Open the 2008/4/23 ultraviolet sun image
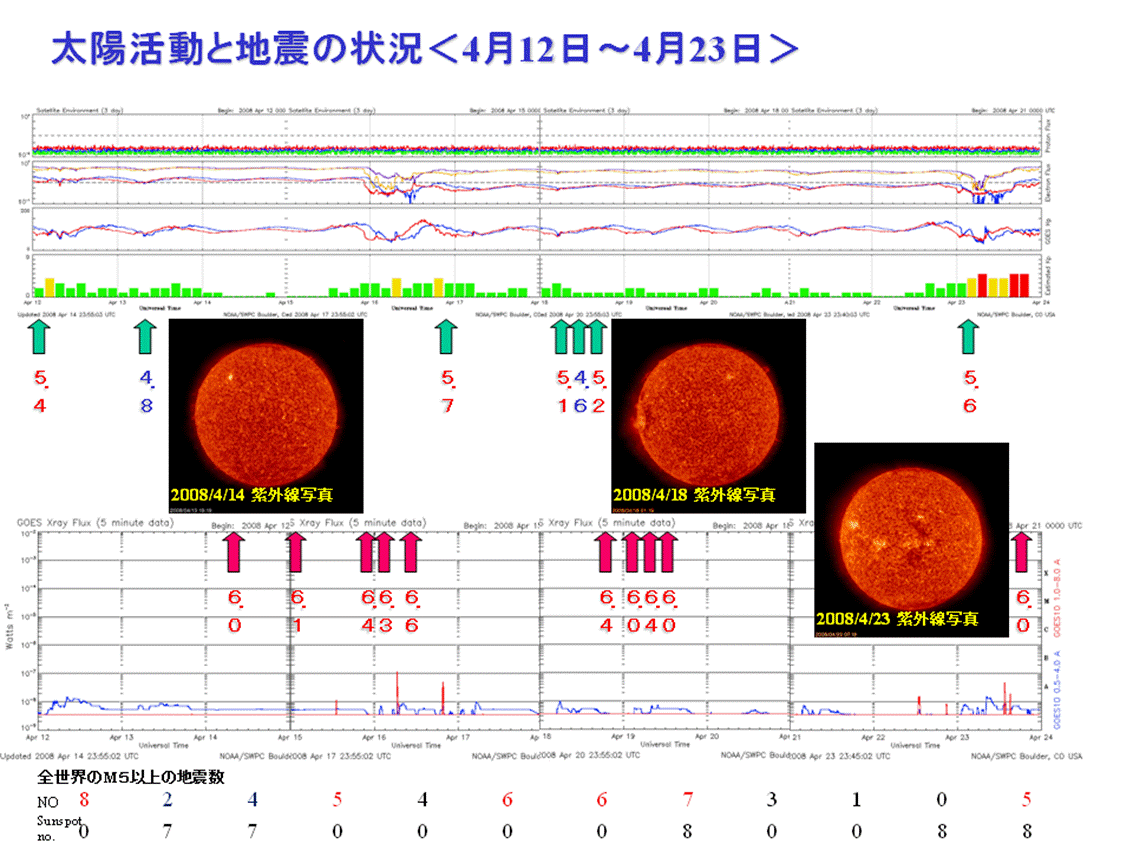 click(911, 540)
